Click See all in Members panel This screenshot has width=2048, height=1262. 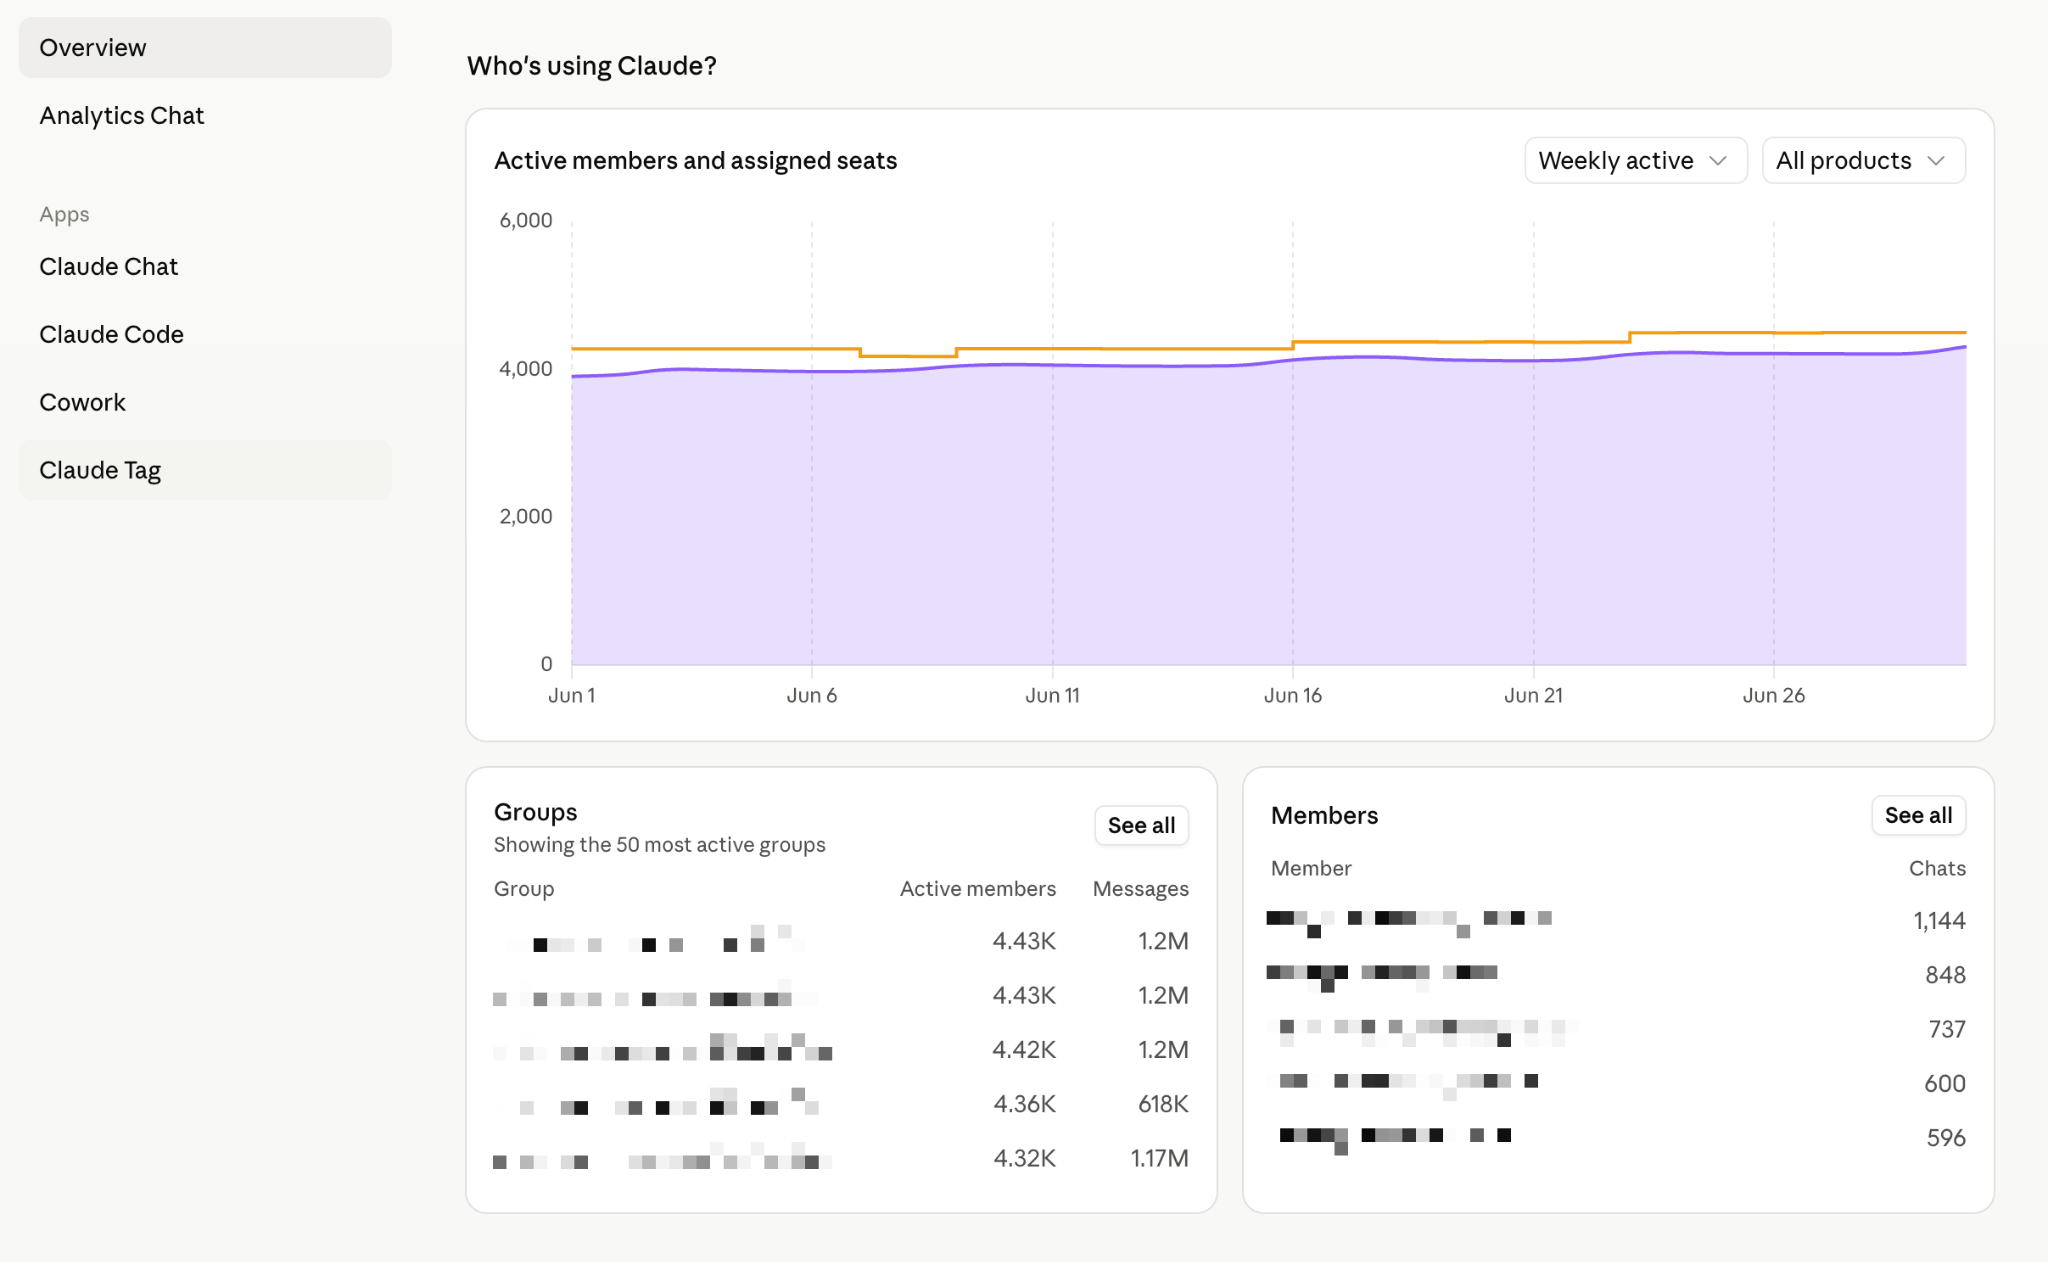[1918, 815]
